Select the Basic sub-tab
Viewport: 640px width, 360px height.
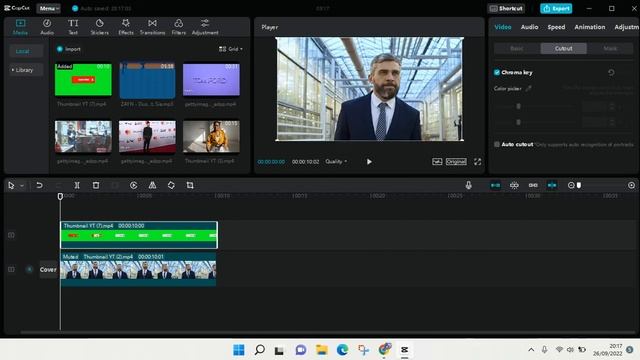[517, 49]
